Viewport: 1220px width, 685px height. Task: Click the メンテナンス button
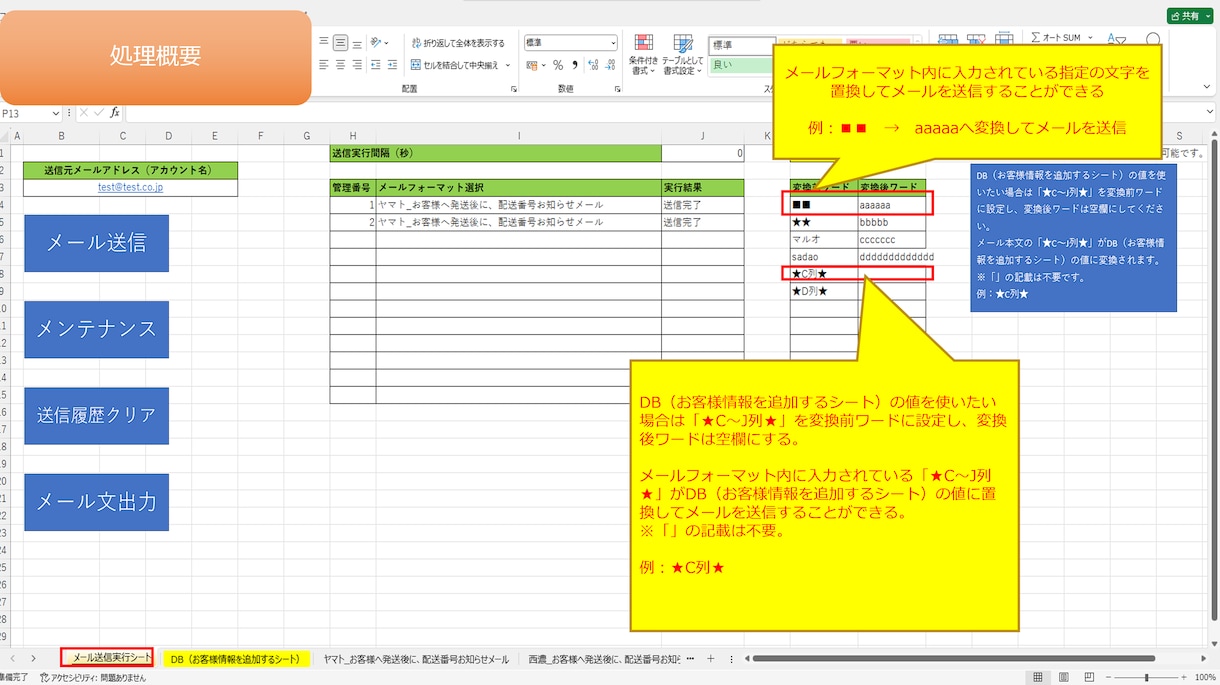click(x=96, y=329)
